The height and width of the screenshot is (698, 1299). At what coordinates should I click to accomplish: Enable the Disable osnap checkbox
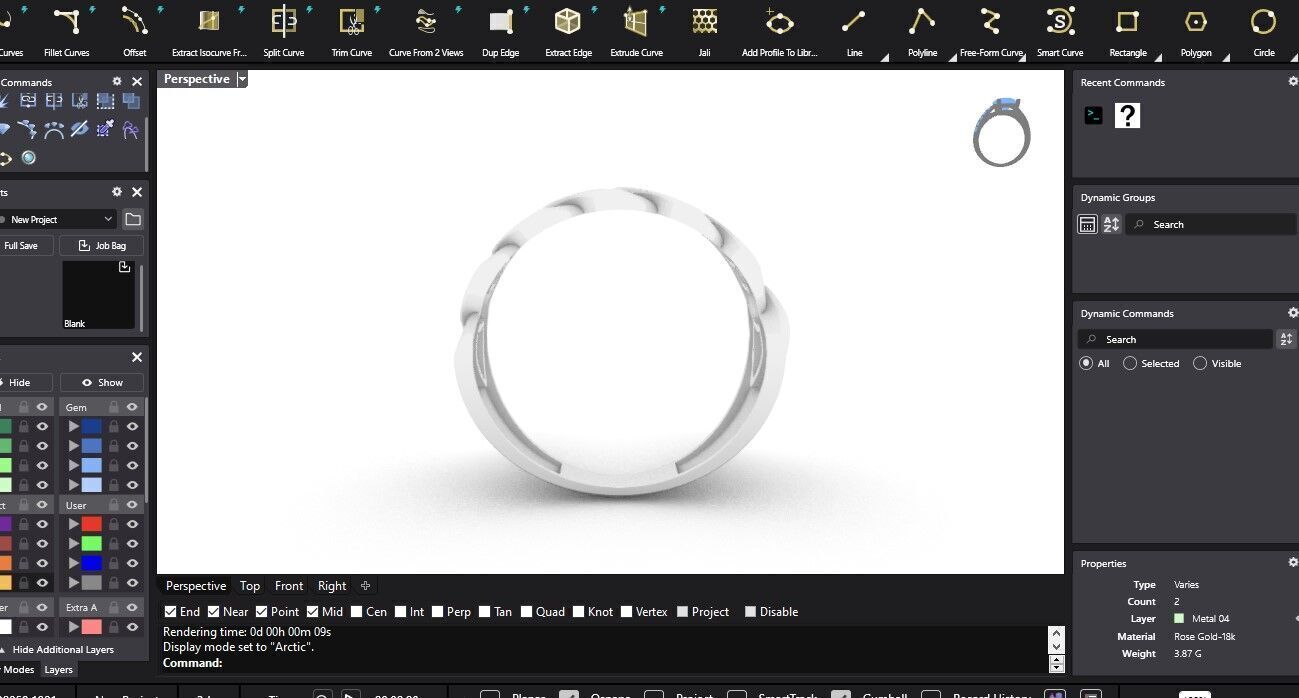(751, 612)
